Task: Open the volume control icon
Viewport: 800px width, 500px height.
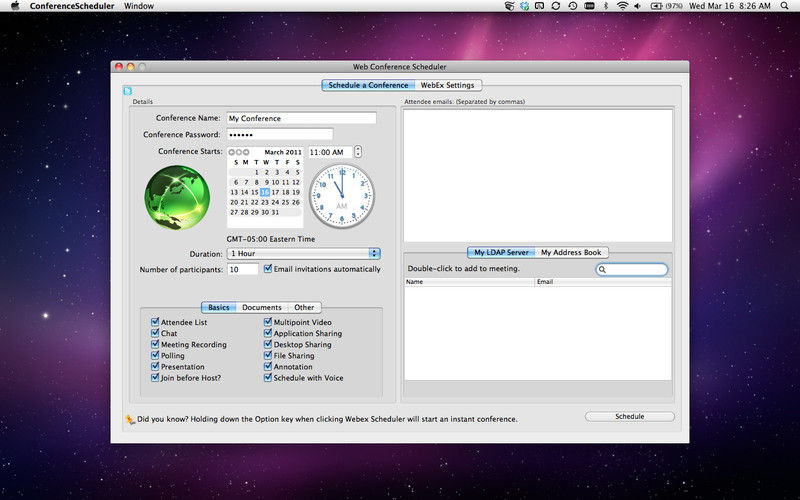Action: [637, 6]
